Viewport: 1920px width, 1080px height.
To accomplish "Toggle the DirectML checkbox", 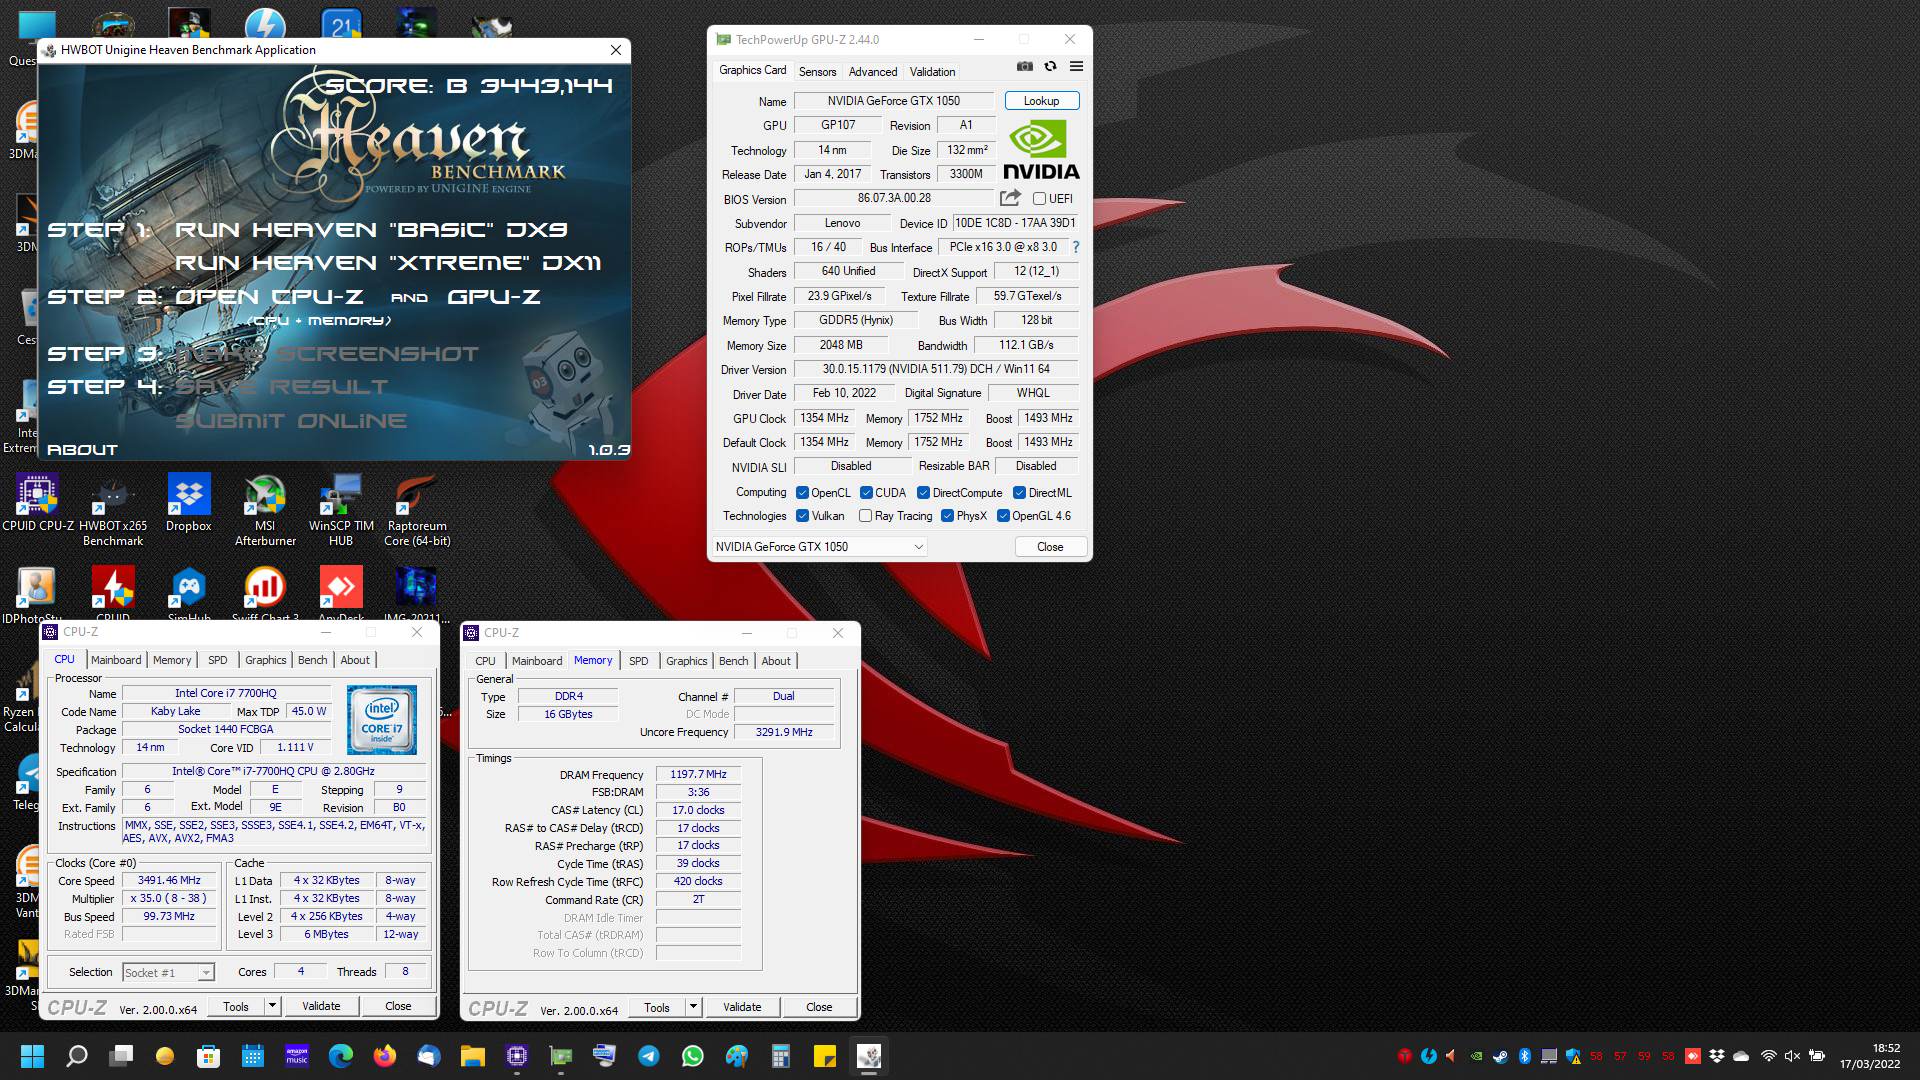I will 1019,493.
